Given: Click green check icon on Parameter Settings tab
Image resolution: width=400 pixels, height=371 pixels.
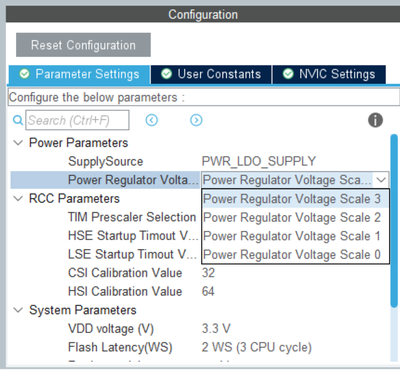Looking at the screenshot, I should (24, 74).
